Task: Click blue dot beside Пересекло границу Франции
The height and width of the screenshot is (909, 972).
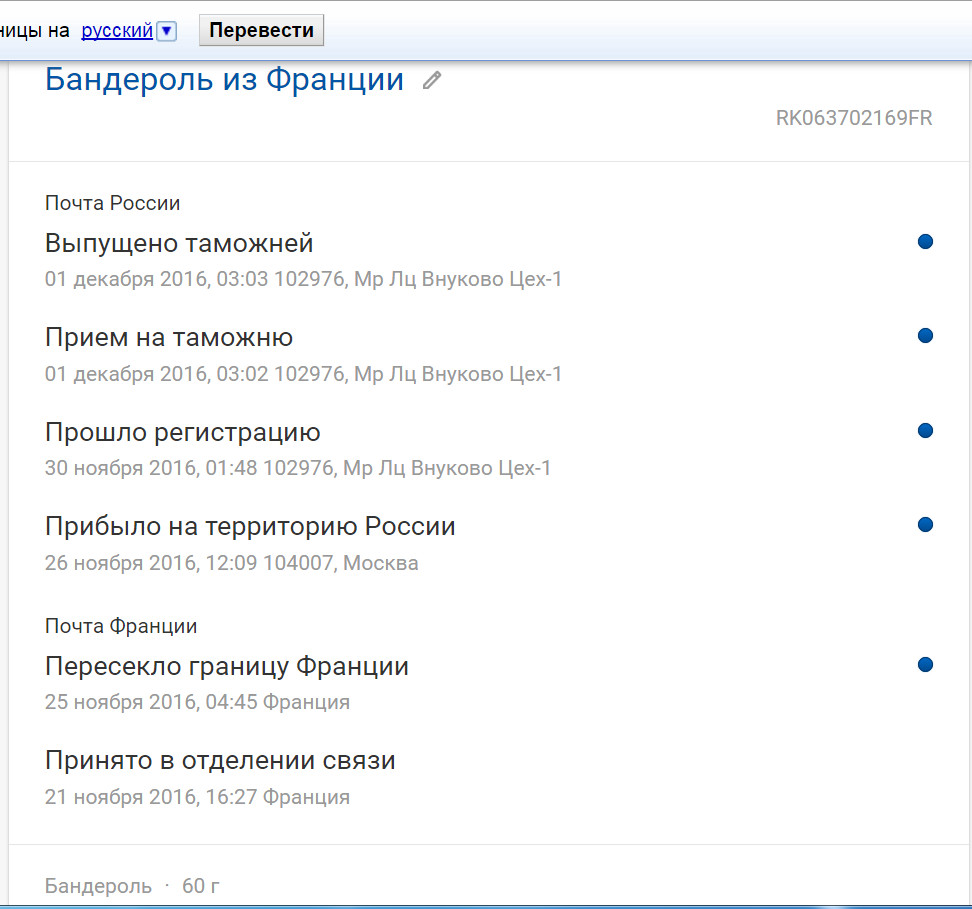Action: [925, 664]
